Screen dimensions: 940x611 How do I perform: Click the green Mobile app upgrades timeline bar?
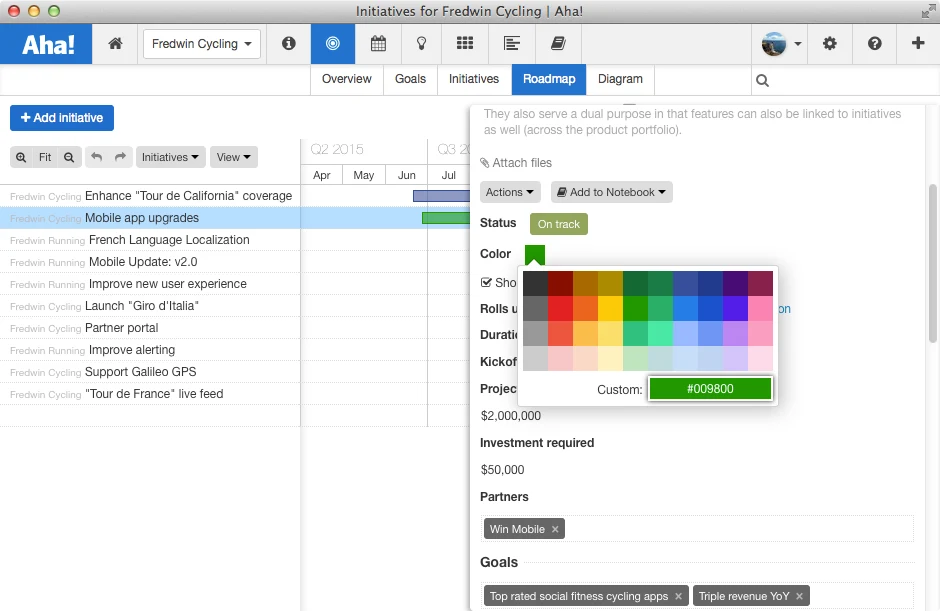tap(446, 218)
